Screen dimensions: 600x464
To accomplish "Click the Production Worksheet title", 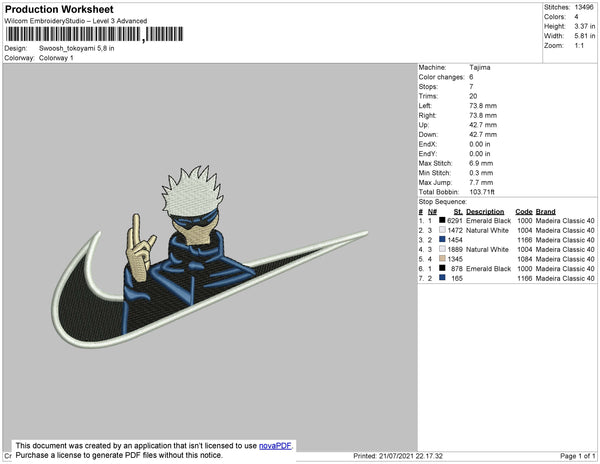I will click(59, 10).
